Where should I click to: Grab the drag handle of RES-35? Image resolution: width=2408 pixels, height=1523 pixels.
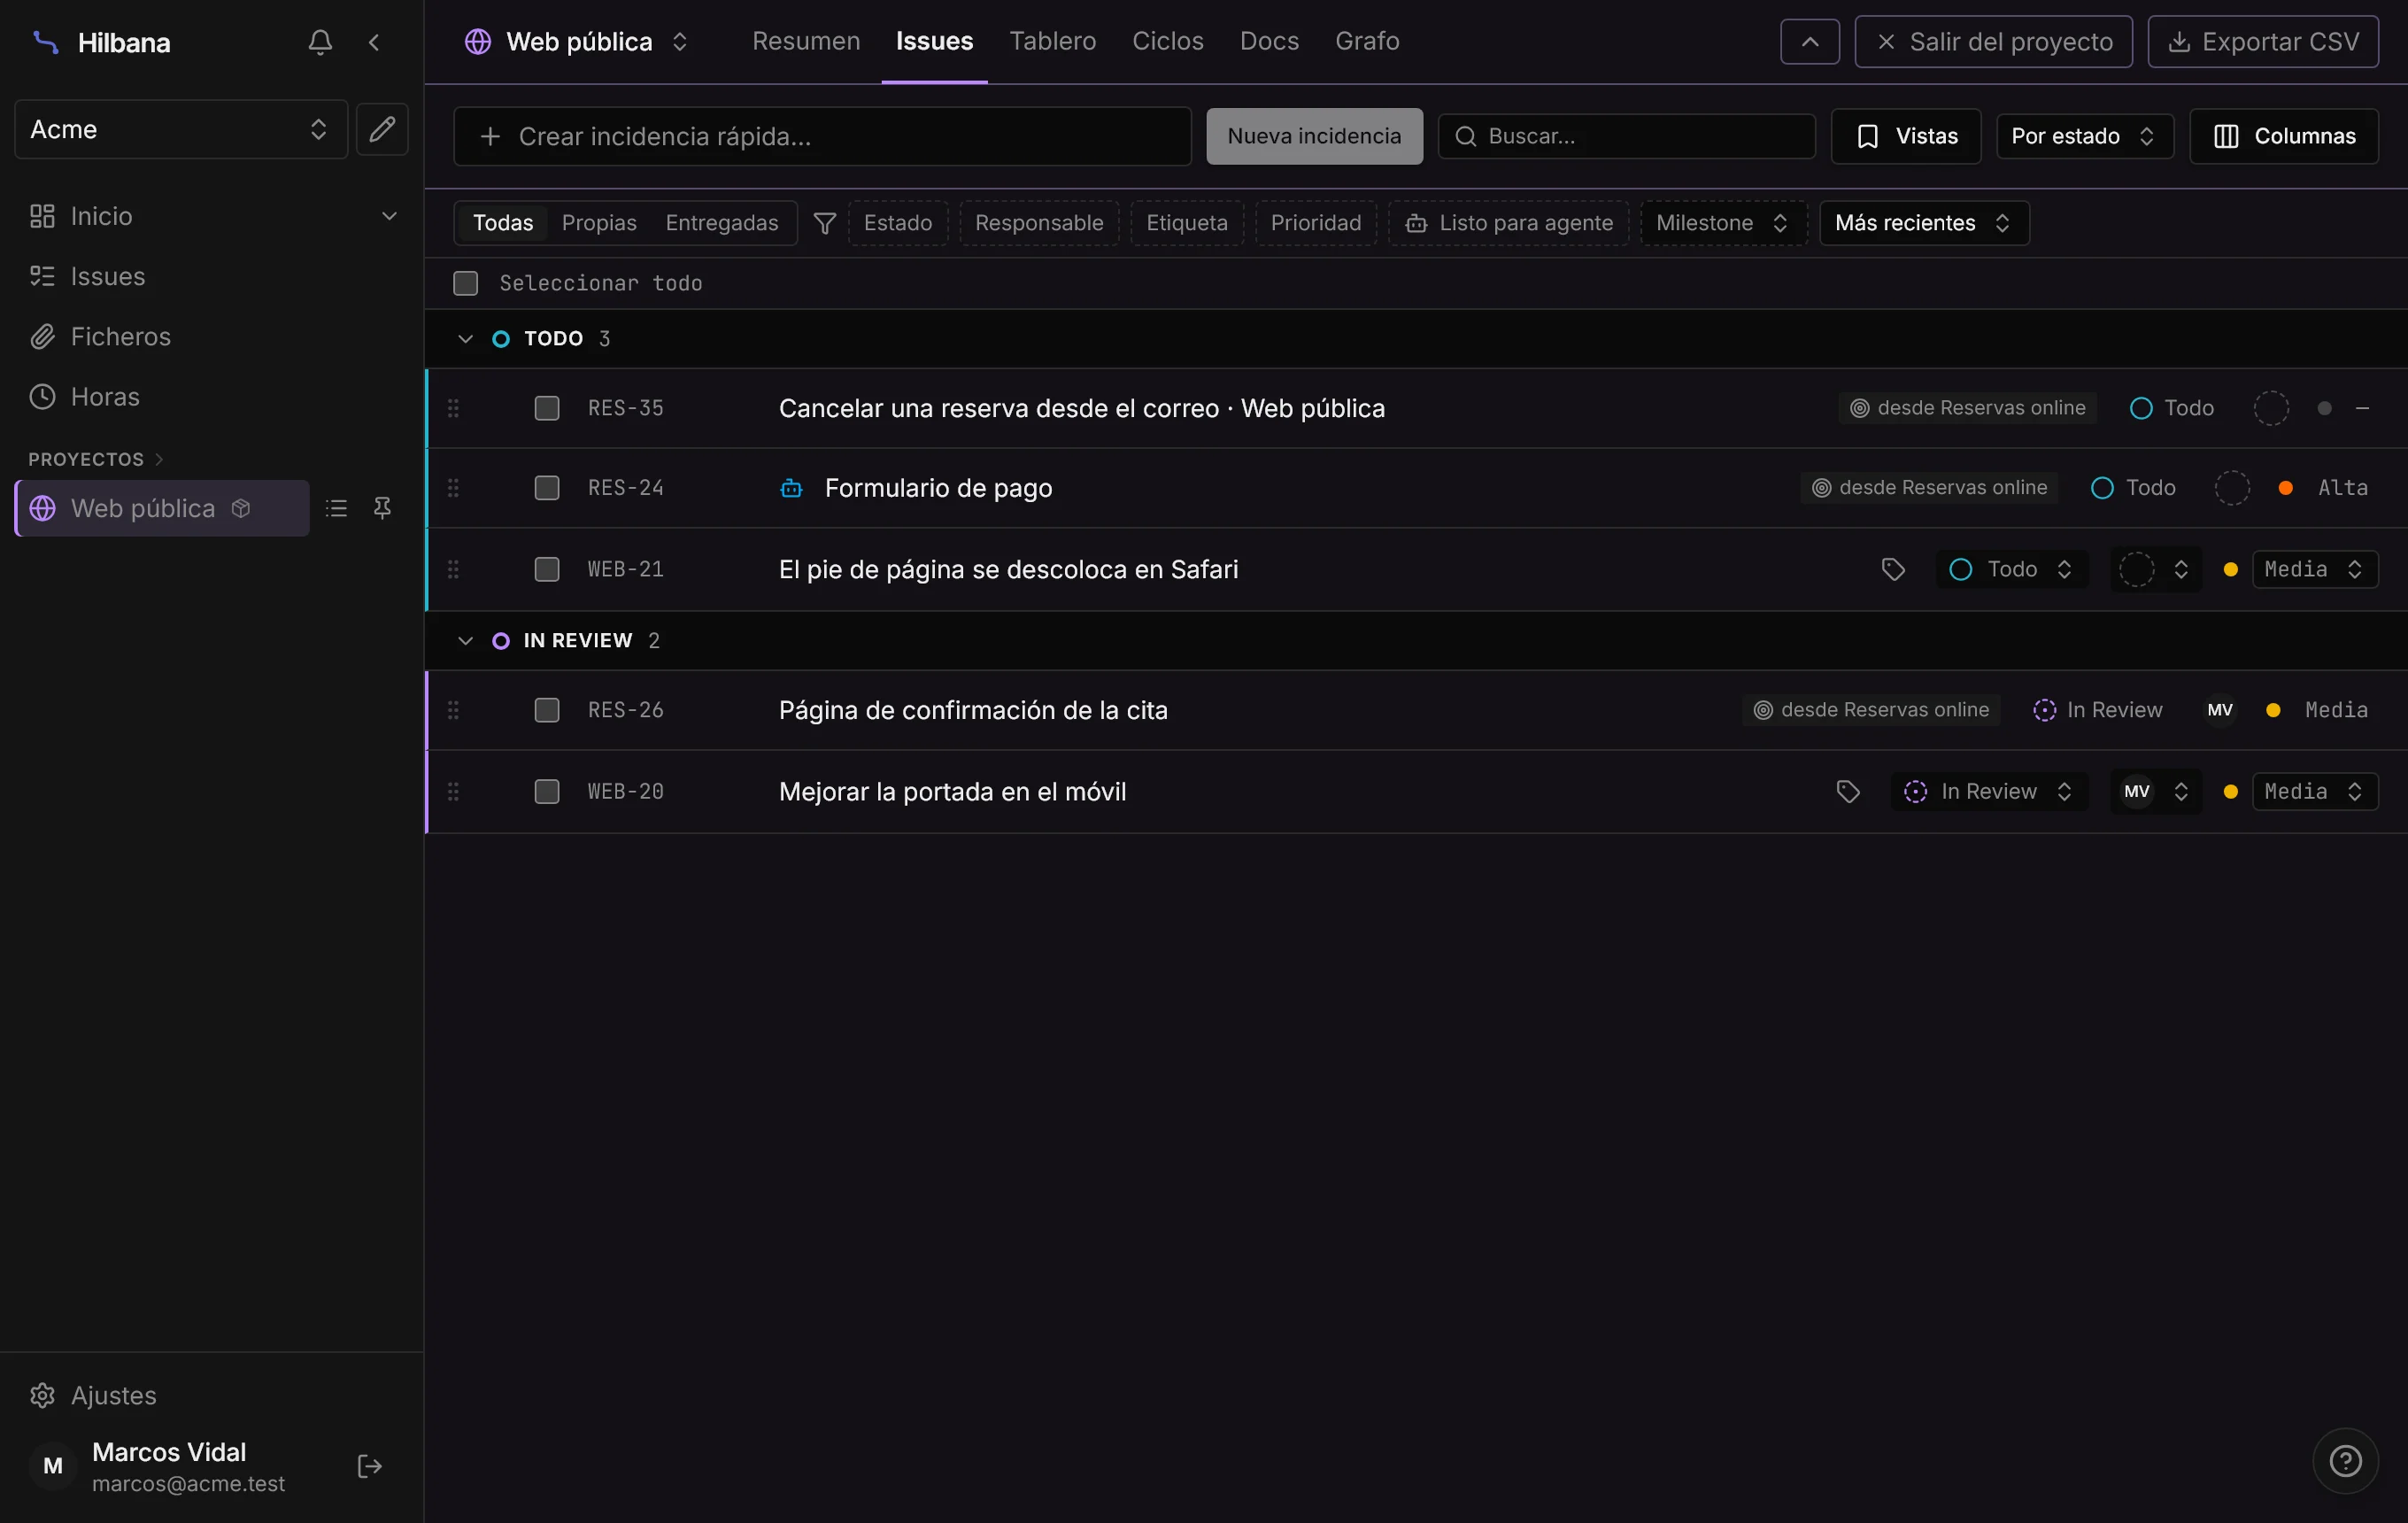click(x=453, y=408)
